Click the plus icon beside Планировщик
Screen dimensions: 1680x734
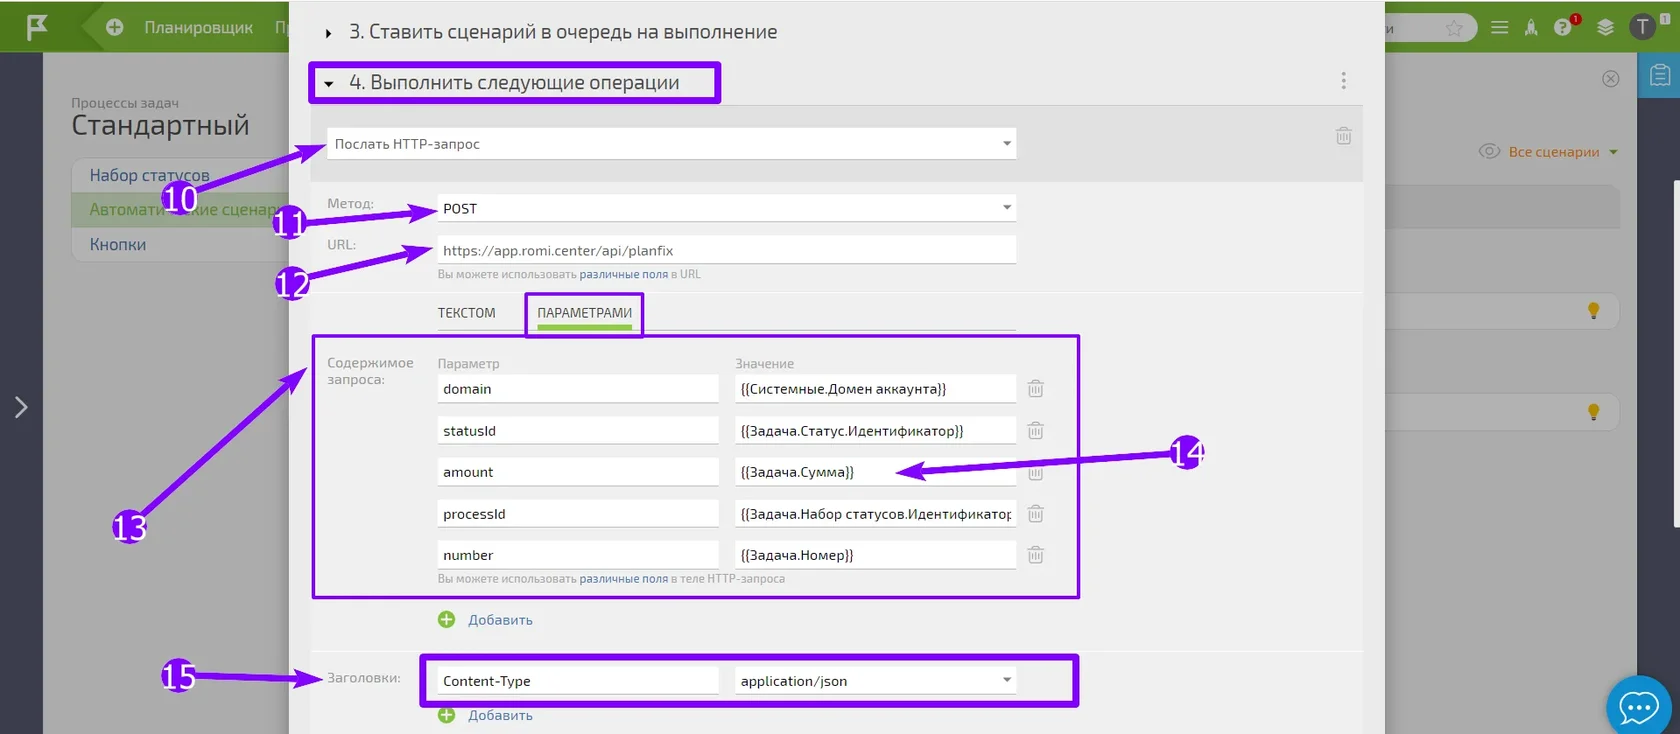115,27
